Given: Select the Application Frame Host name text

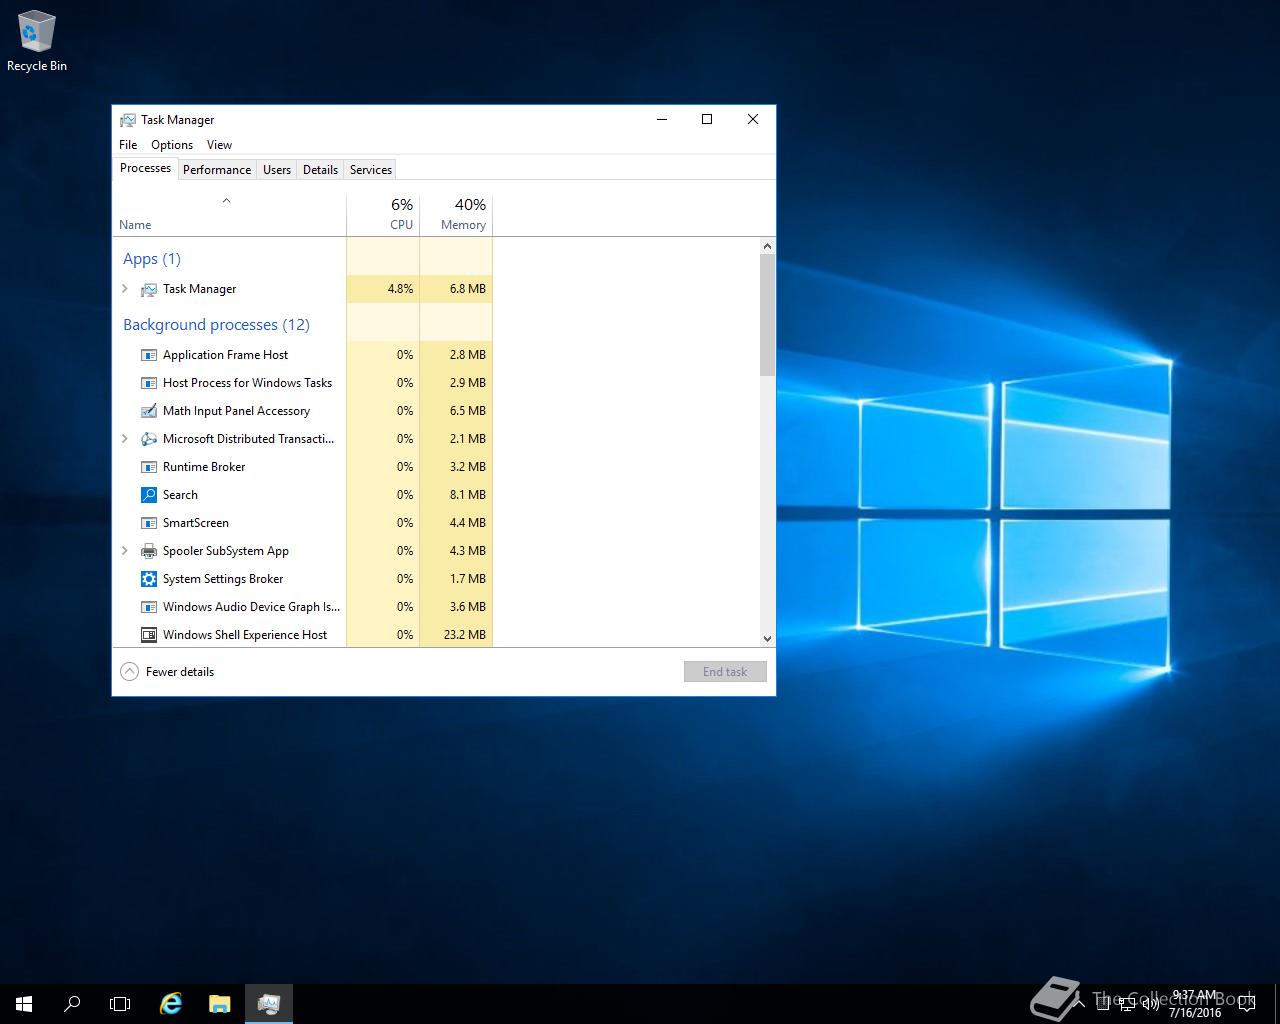Looking at the screenshot, I should [x=225, y=355].
